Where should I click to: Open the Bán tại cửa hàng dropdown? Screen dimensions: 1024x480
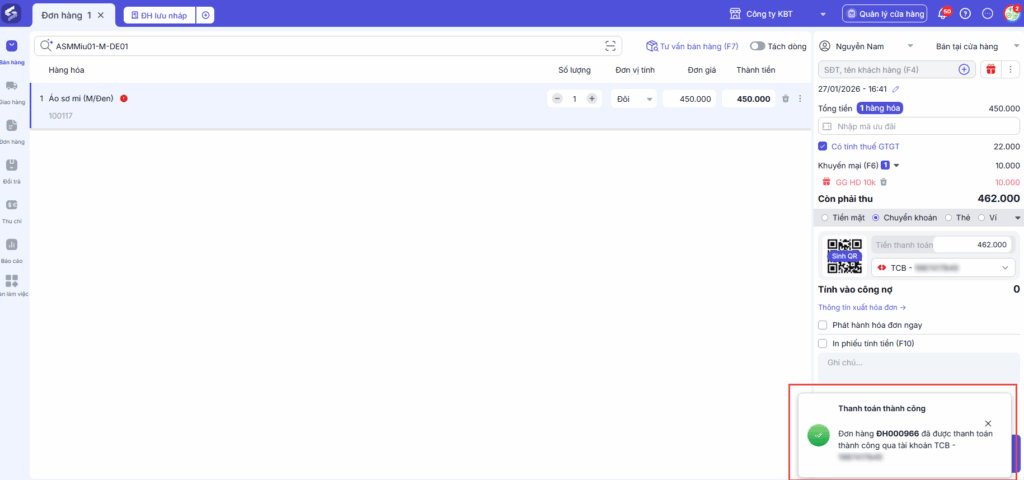click(x=976, y=46)
